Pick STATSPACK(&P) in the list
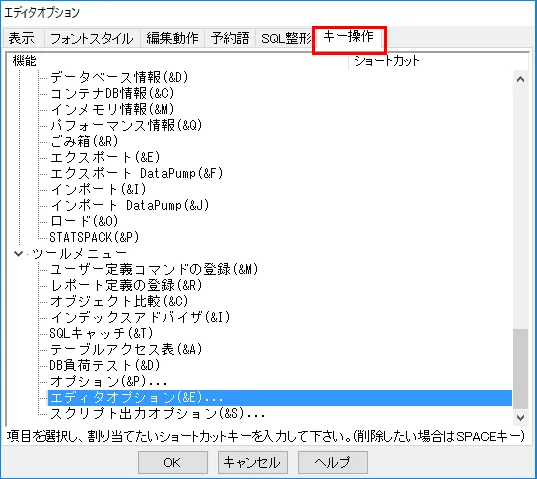This screenshot has height=479, width=537. point(94,237)
